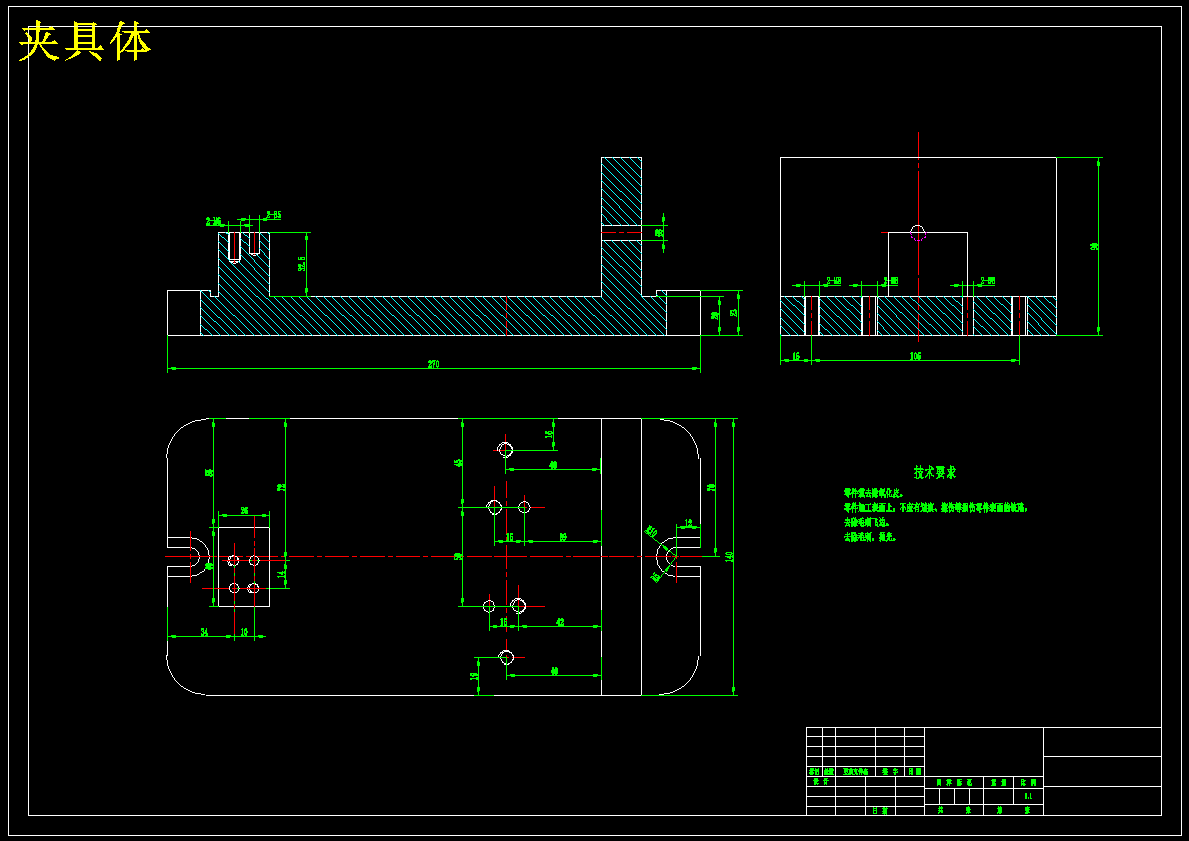Click the 技术要求 heading text

tap(935, 472)
